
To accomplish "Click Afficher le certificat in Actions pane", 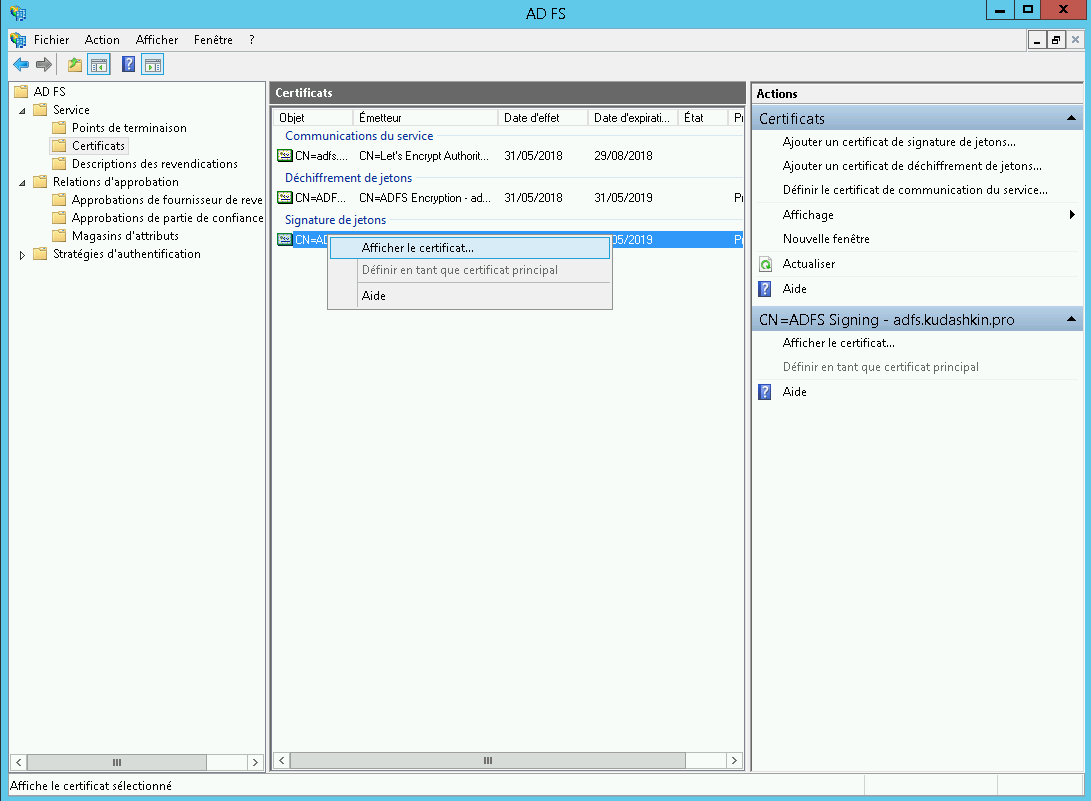I will tap(838, 342).
